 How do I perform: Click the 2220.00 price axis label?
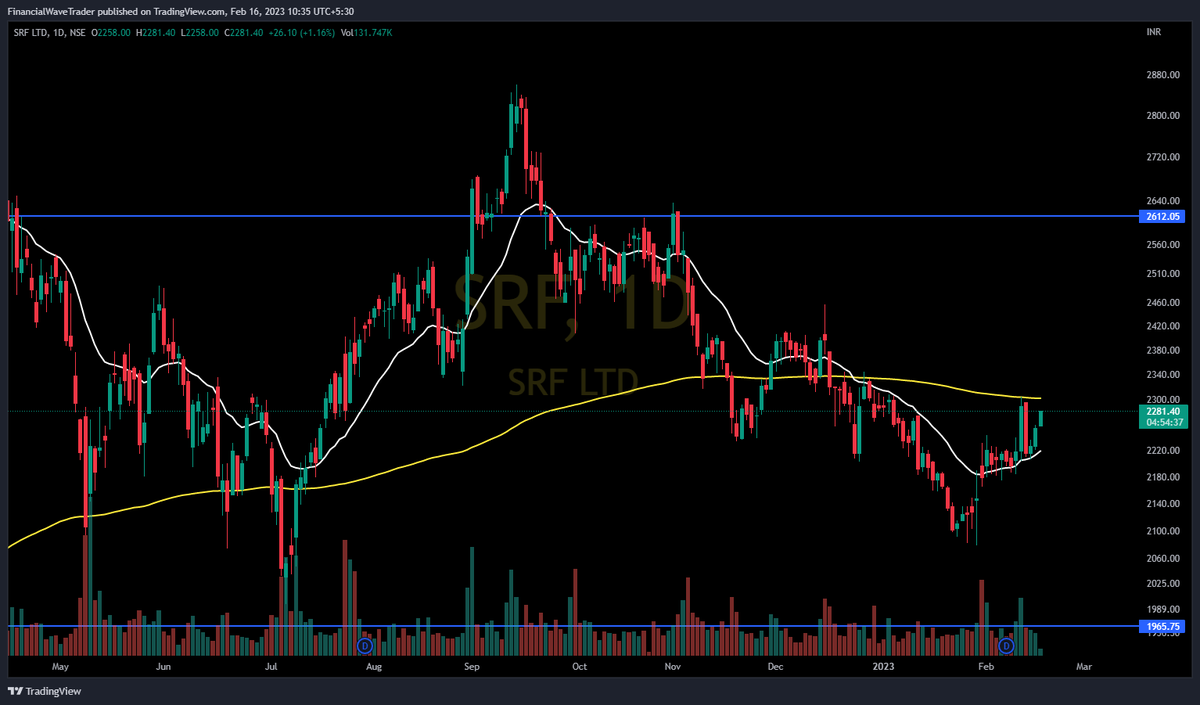point(1164,451)
